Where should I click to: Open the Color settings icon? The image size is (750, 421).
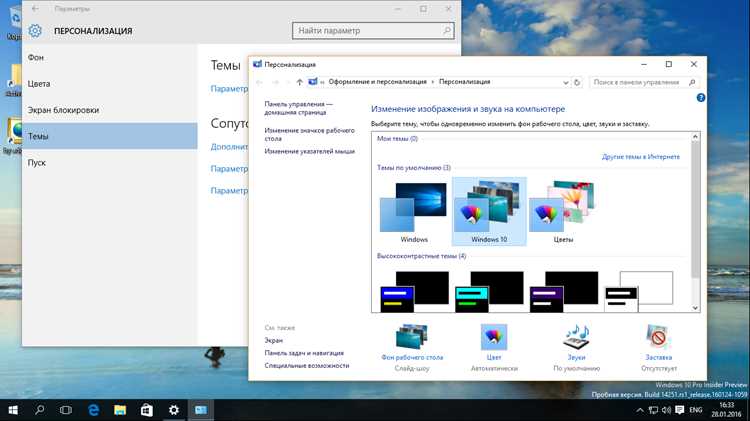[494, 337]
